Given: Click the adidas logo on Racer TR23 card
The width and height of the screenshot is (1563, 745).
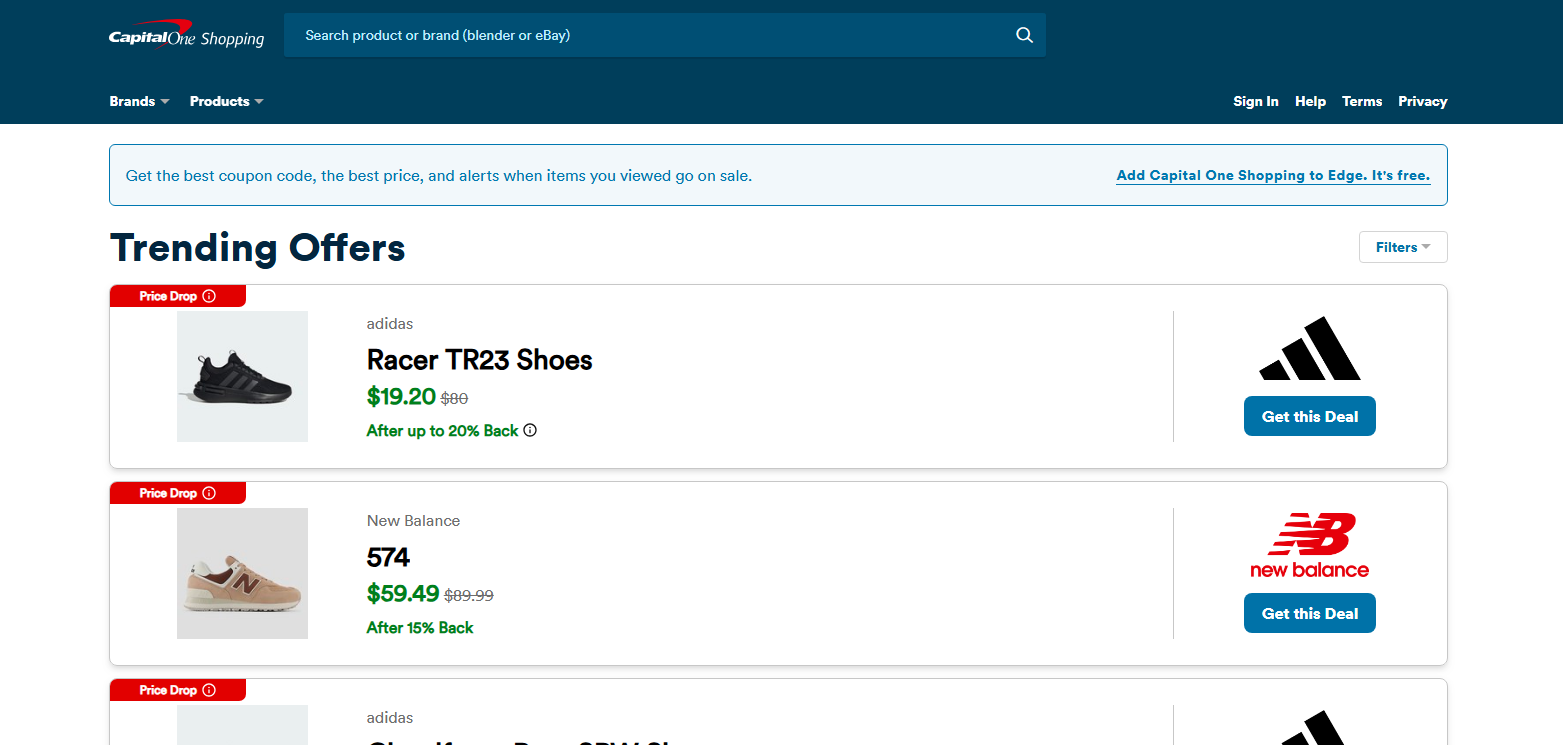Looking at the screenshot, I should 1310,348.
